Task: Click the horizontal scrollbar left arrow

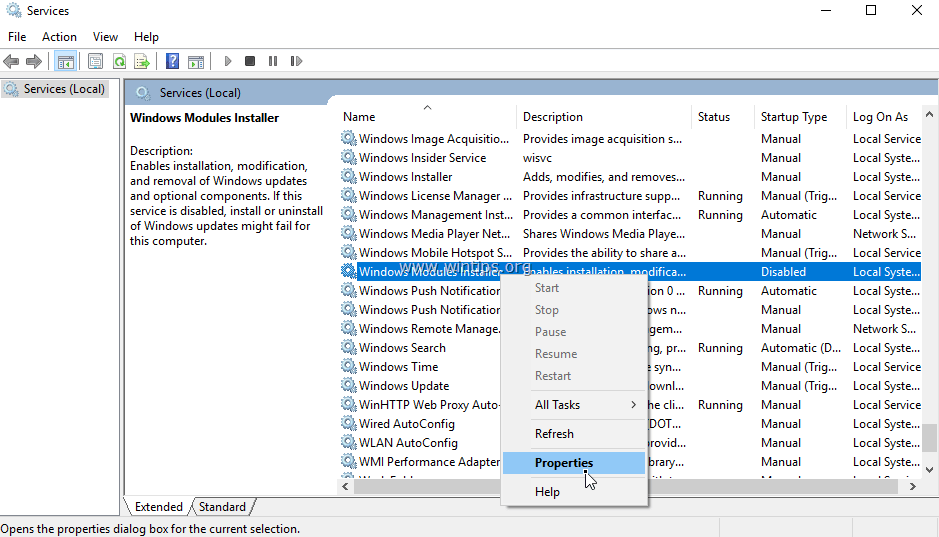Action: coord(345,487)
